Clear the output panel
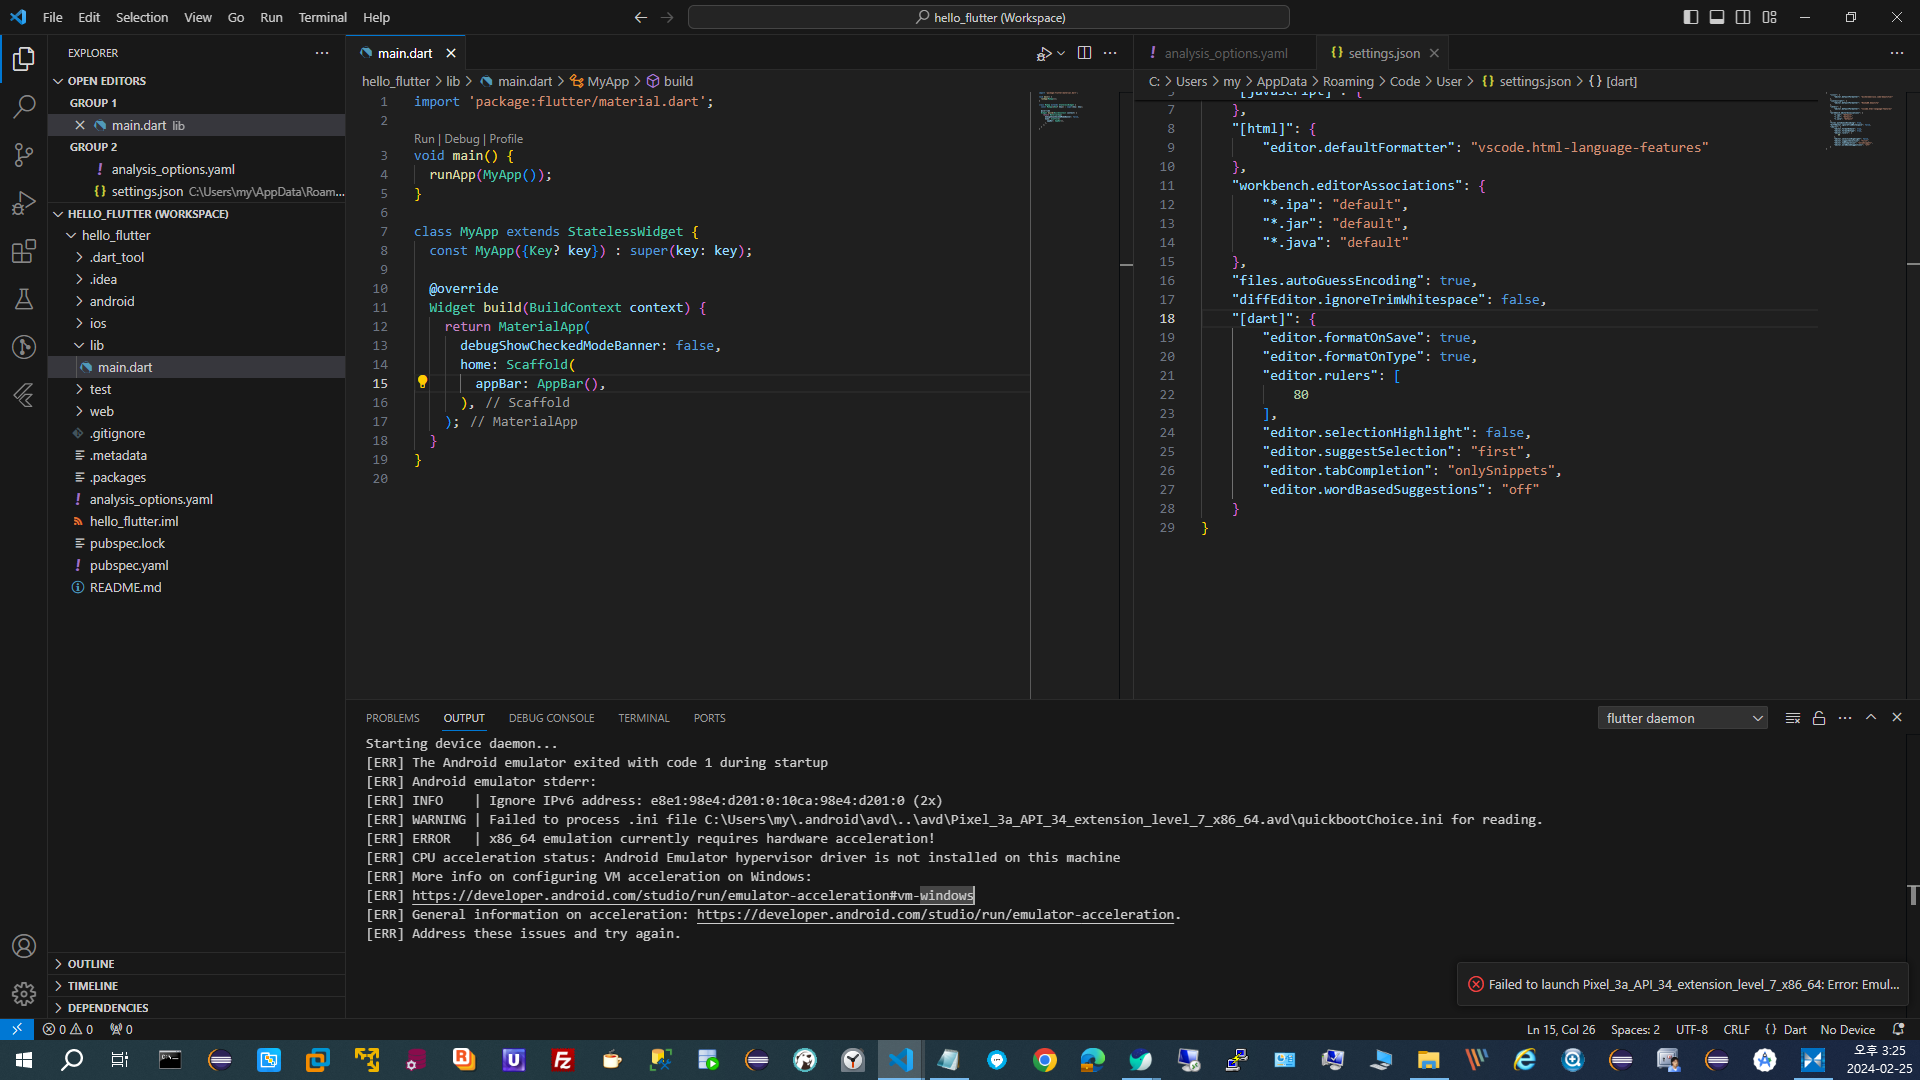1920x1080 pixels. pyautogui.click(x=1793, y=718)
